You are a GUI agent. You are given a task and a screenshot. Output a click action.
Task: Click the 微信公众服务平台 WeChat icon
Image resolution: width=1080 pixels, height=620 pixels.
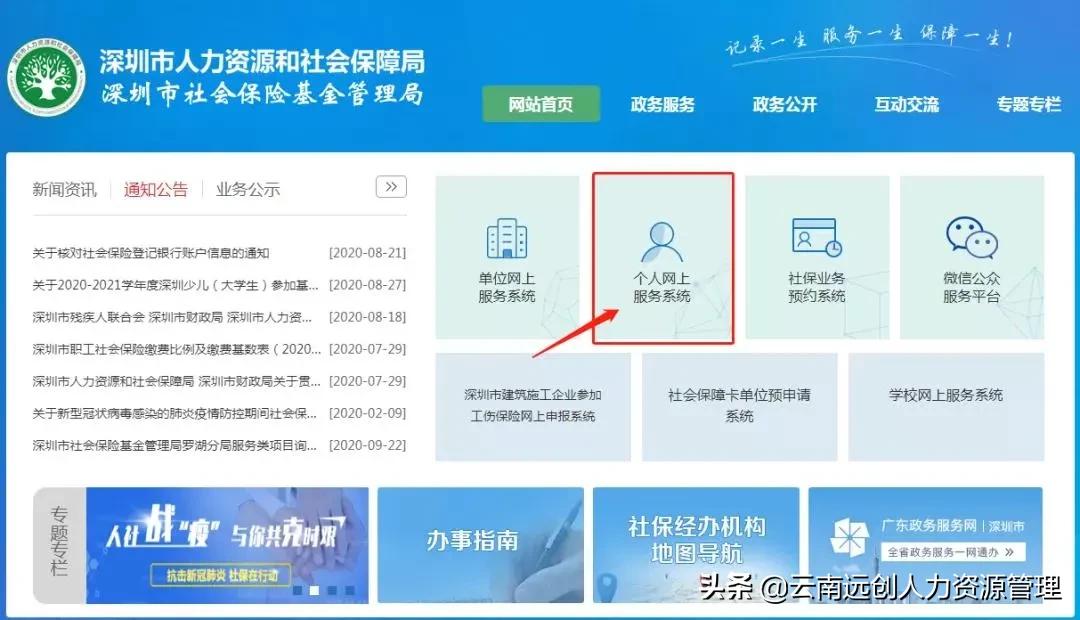(x=972, y=255)
